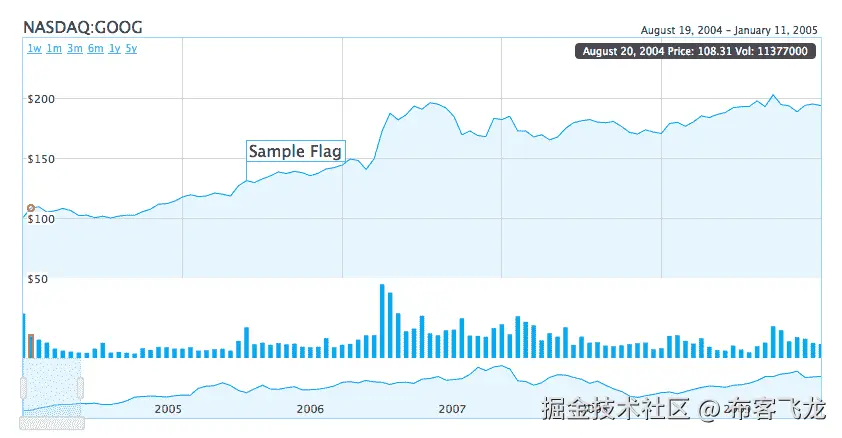Screen dimensions: 842x438
Task: Click the tallest volume bar
Action: [382, 321]
